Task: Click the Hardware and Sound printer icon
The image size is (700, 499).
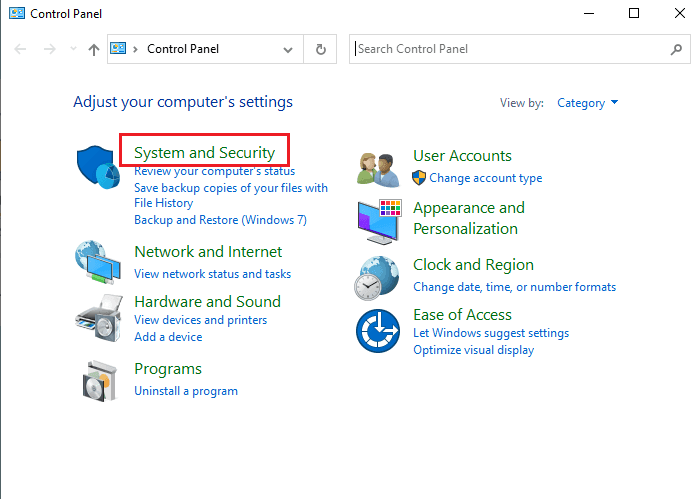Action: pos(99,318)
